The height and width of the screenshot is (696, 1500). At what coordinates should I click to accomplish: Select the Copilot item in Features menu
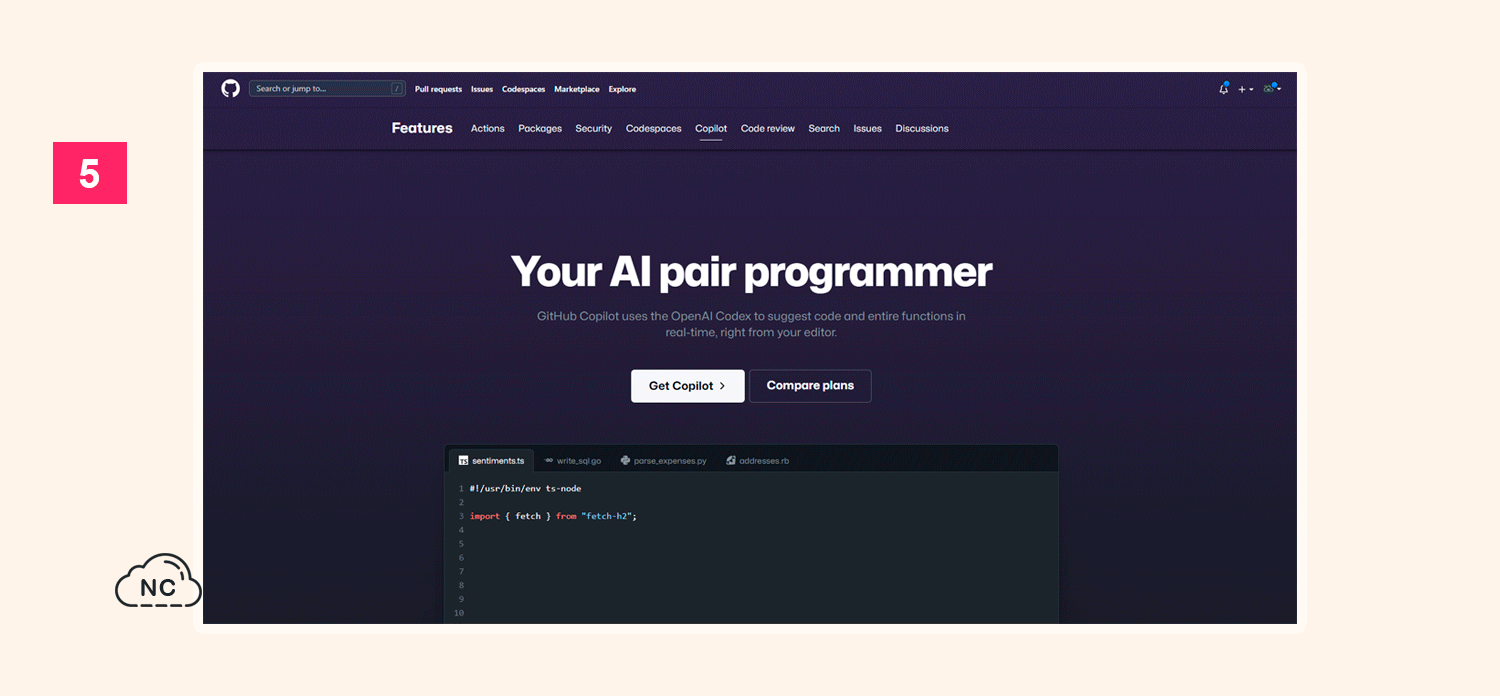click(x=711, y=128)
